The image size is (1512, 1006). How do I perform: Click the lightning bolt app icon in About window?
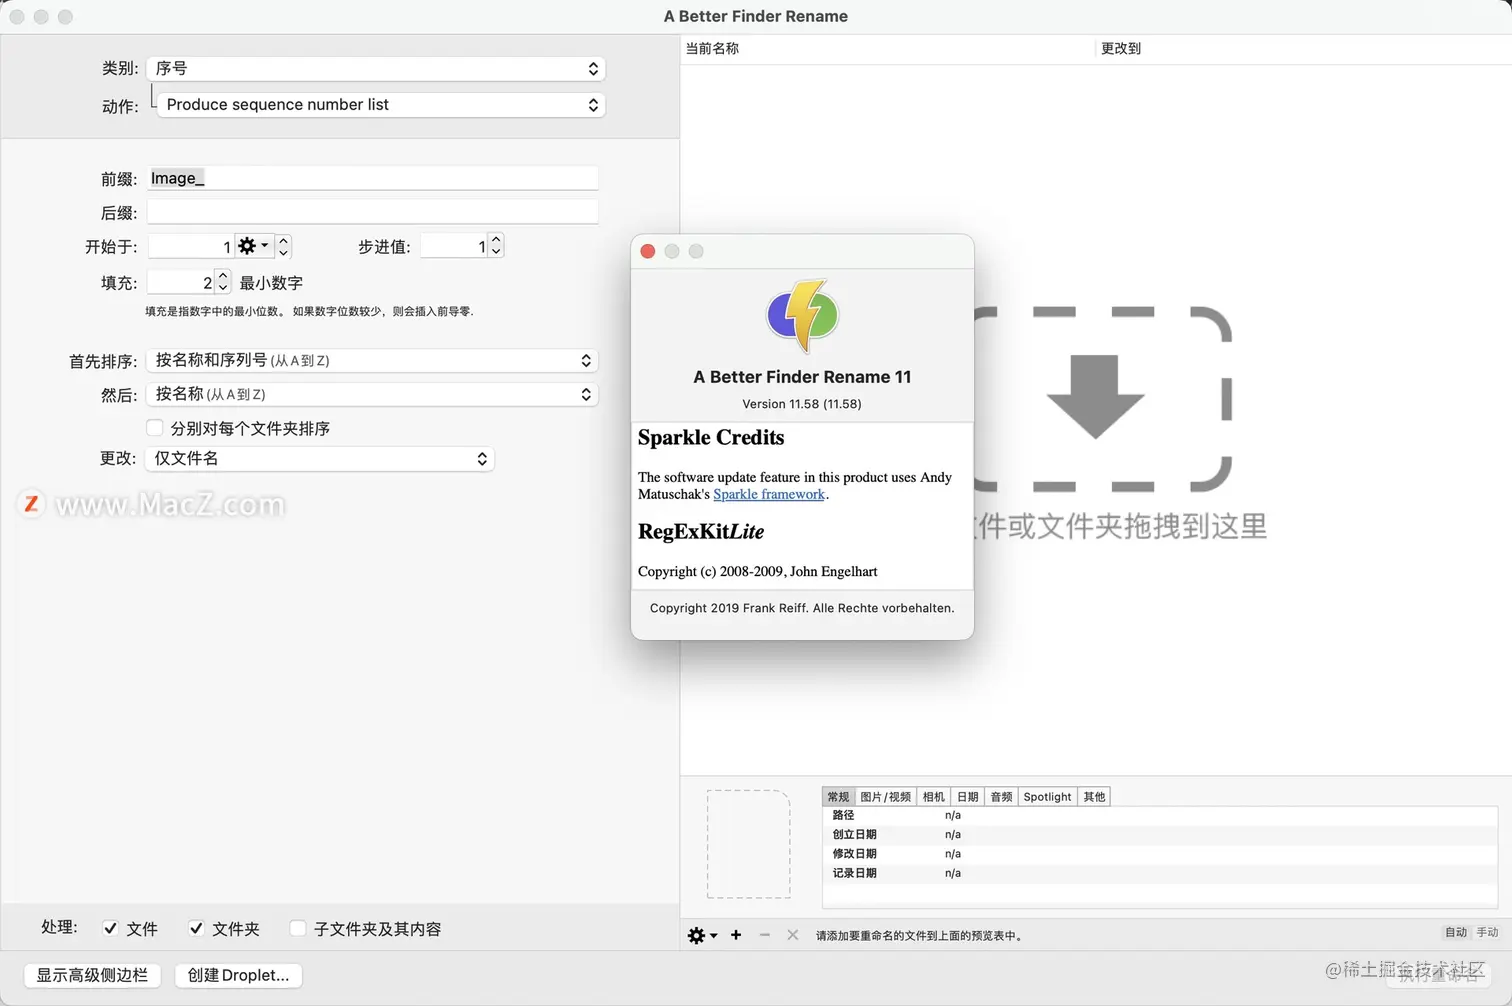click(x=802, y=316)
